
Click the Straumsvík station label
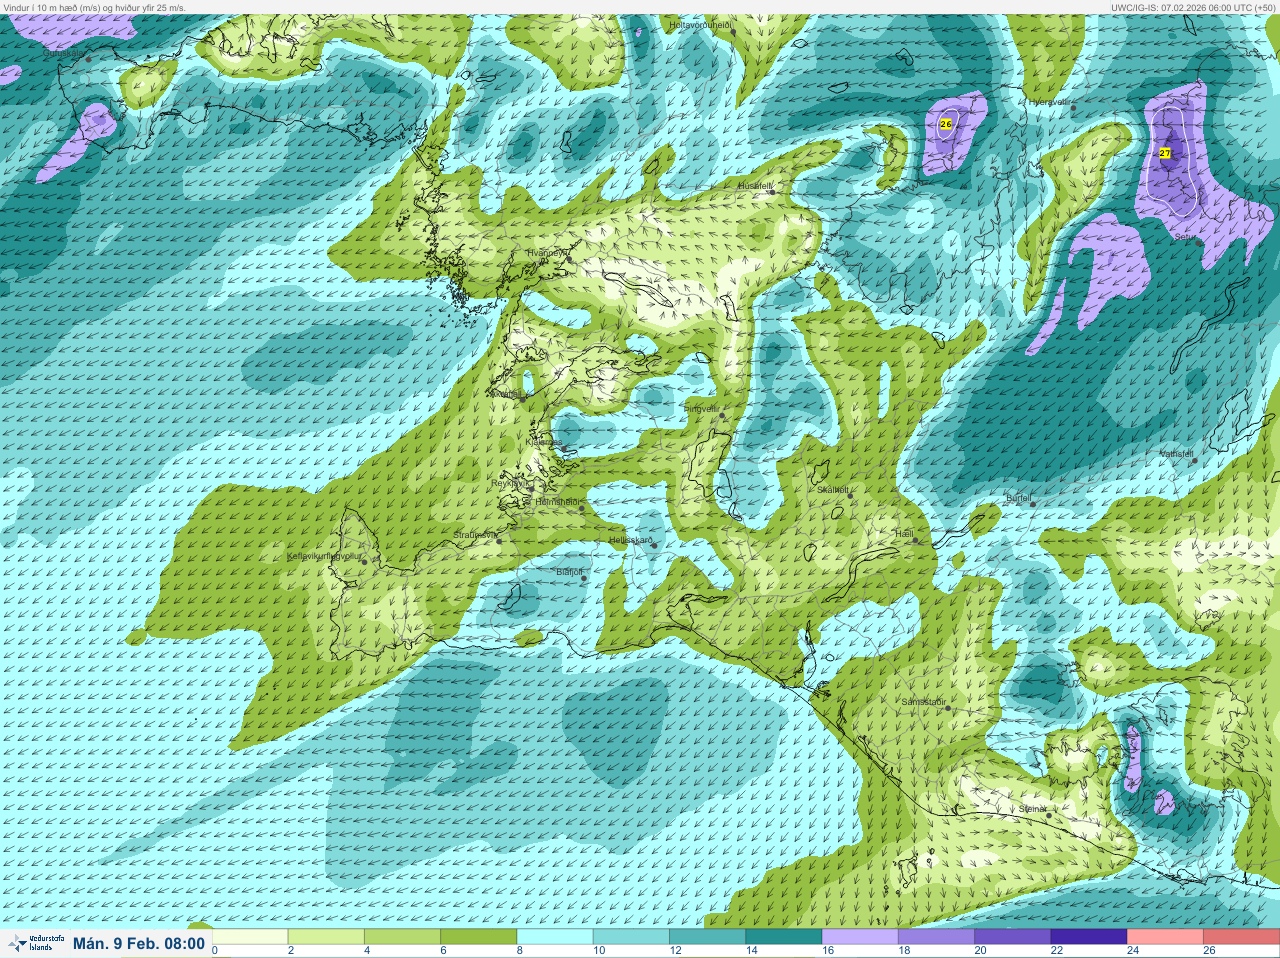[474, 535]
